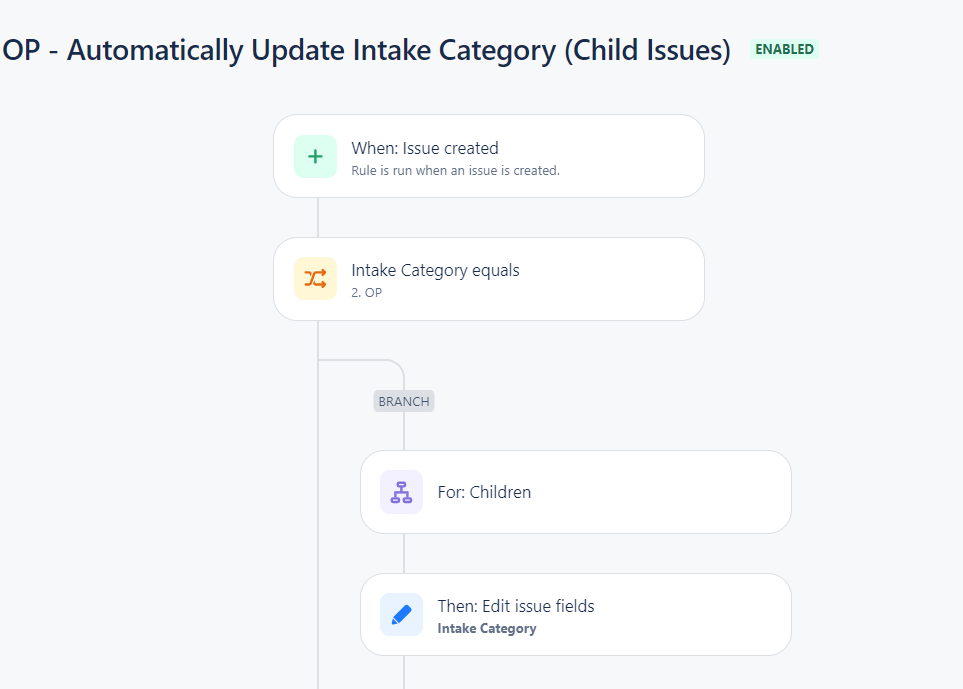Open the 'When: Issue created' trigger title

(424, 148)
